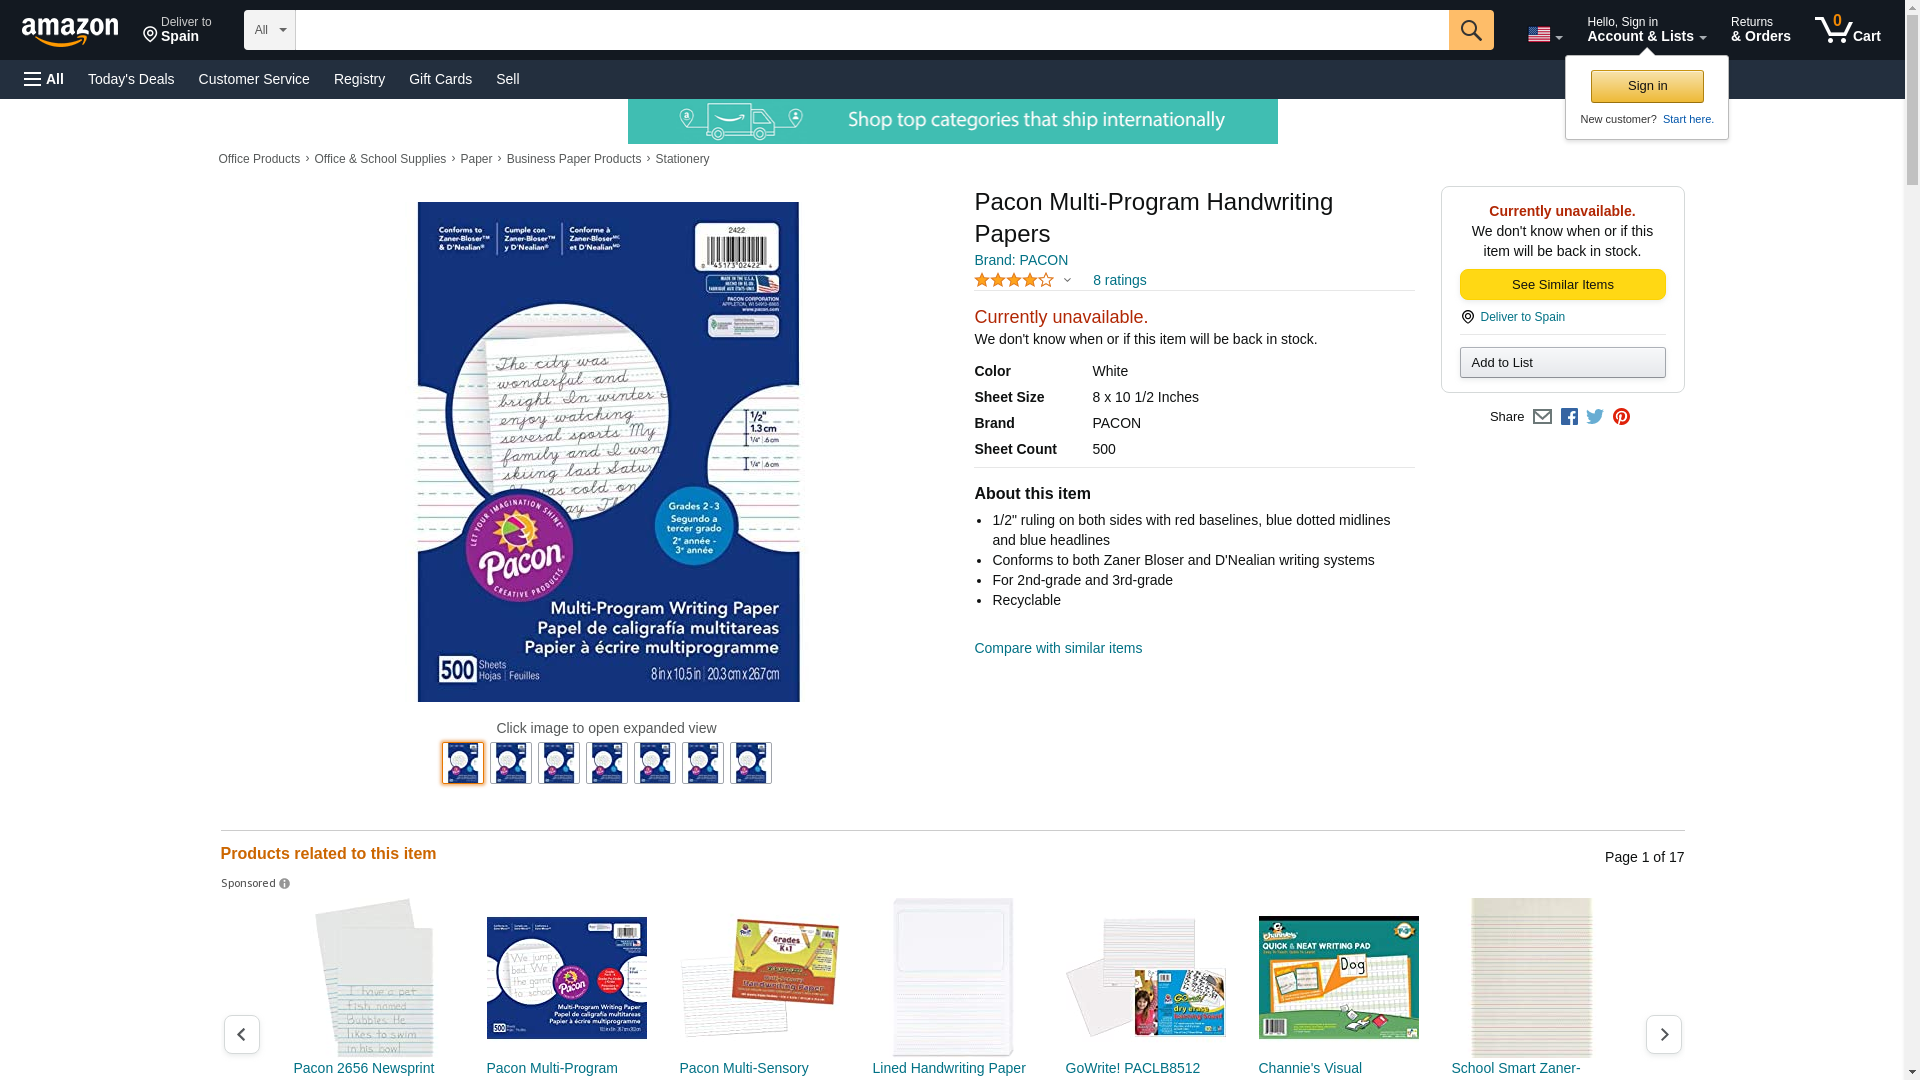This screenshot has height=1080, width=1920.
Task: Expand the star rating breakdown popover
Action: 1022,280
